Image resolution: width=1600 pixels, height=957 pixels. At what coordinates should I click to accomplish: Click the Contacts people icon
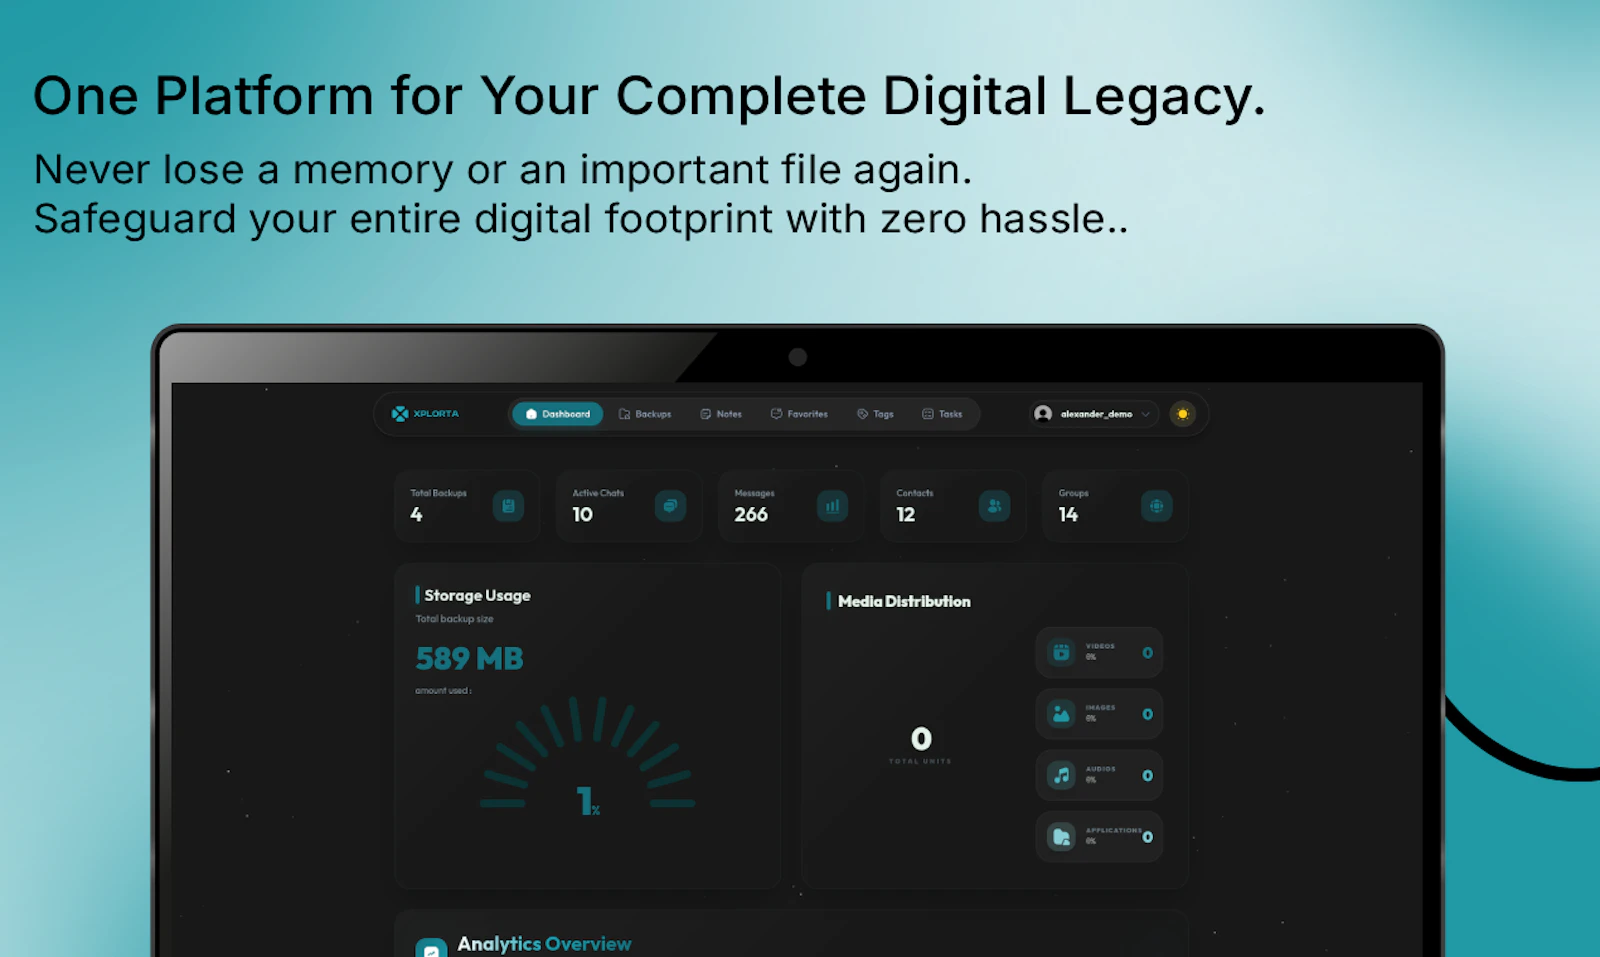(x=994, y=506)
